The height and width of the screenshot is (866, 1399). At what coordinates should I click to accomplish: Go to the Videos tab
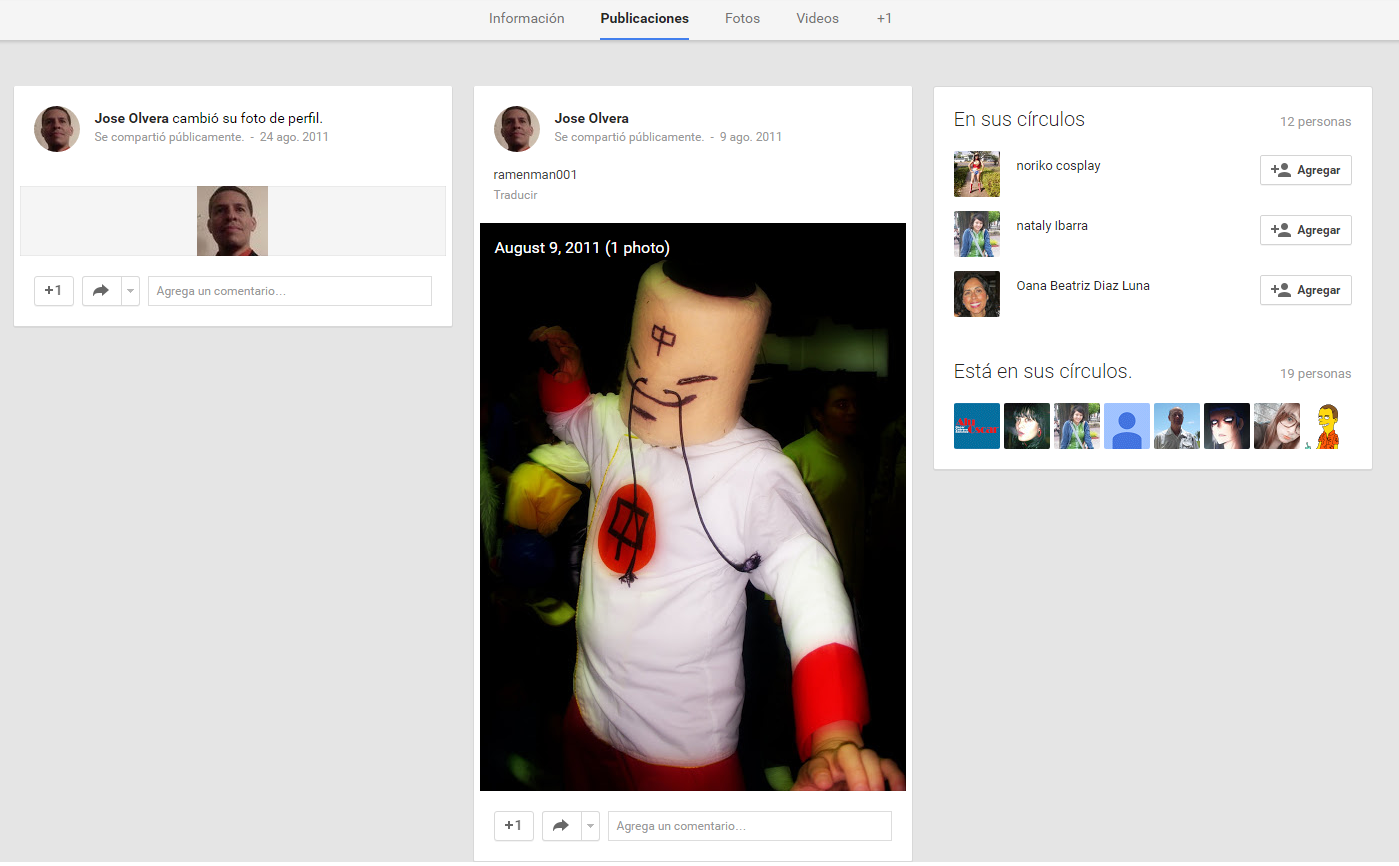click(817, 18)
